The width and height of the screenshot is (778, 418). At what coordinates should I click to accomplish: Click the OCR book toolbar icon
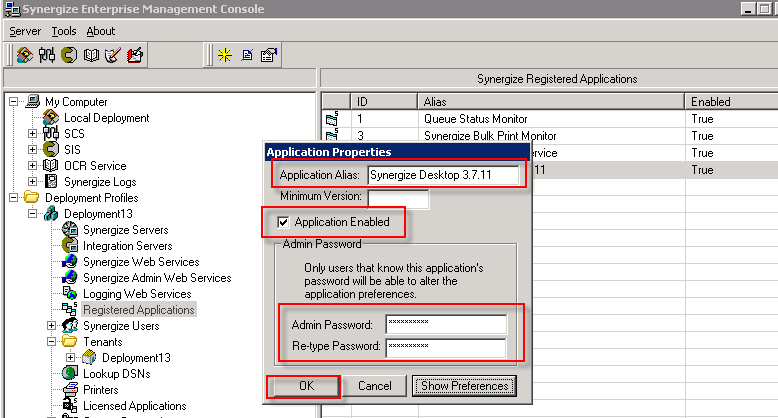pos(91,55)
